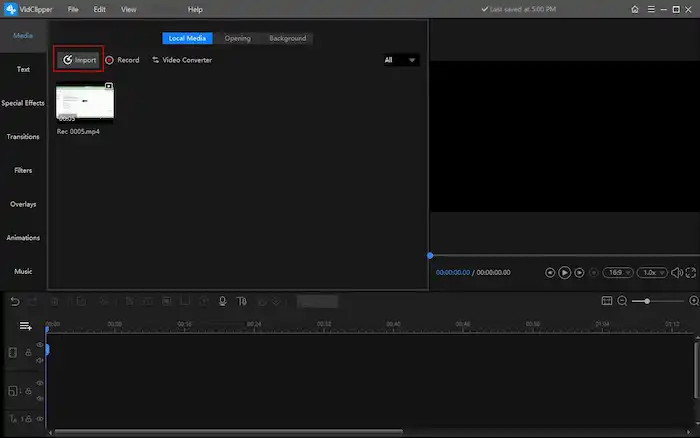
Task: Enter fullscreen preview mode
Action: 691,272
